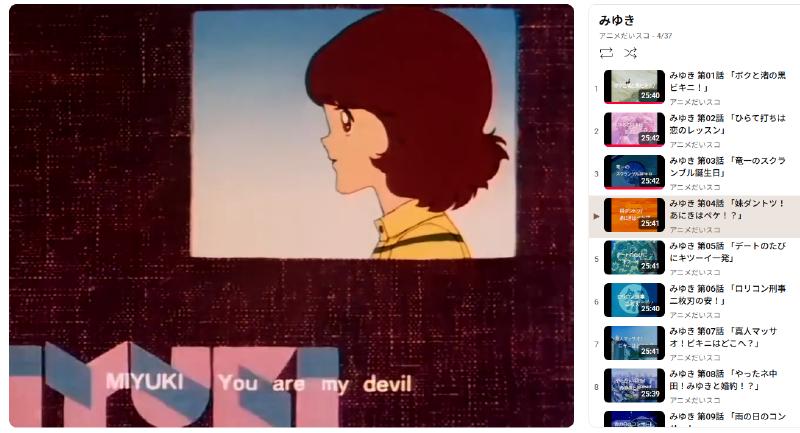Select episode 06 thumbnail in the playlist
The image size is (800, 433).
(x=634, y=300)
